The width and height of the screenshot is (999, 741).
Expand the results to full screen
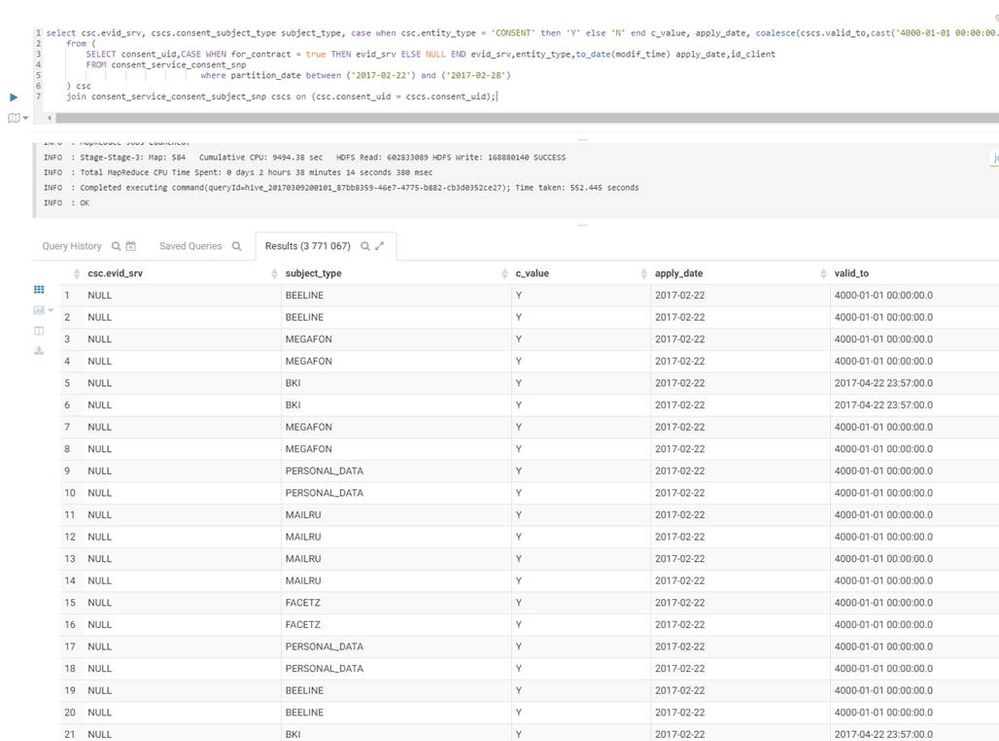pos(380,246)
